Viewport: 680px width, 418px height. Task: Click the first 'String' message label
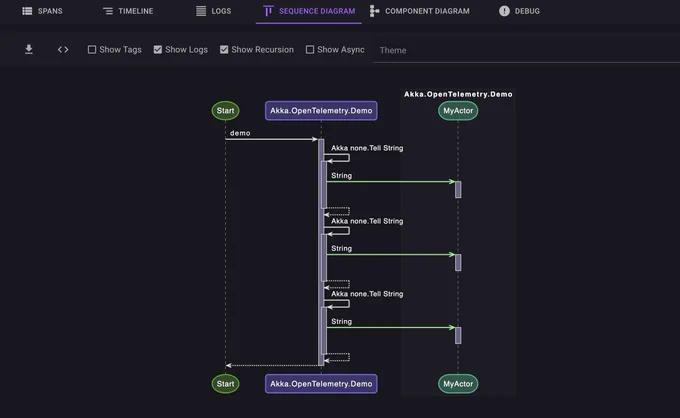[x=341, y=176]
